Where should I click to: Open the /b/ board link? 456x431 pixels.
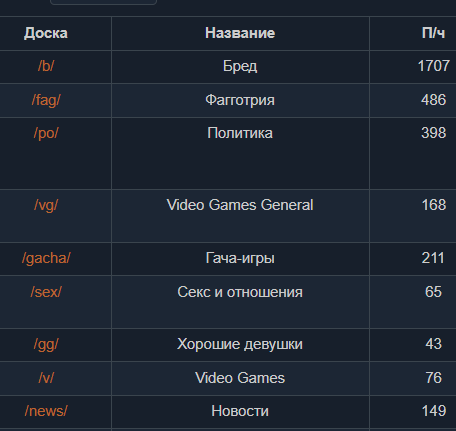coord(46,66)
